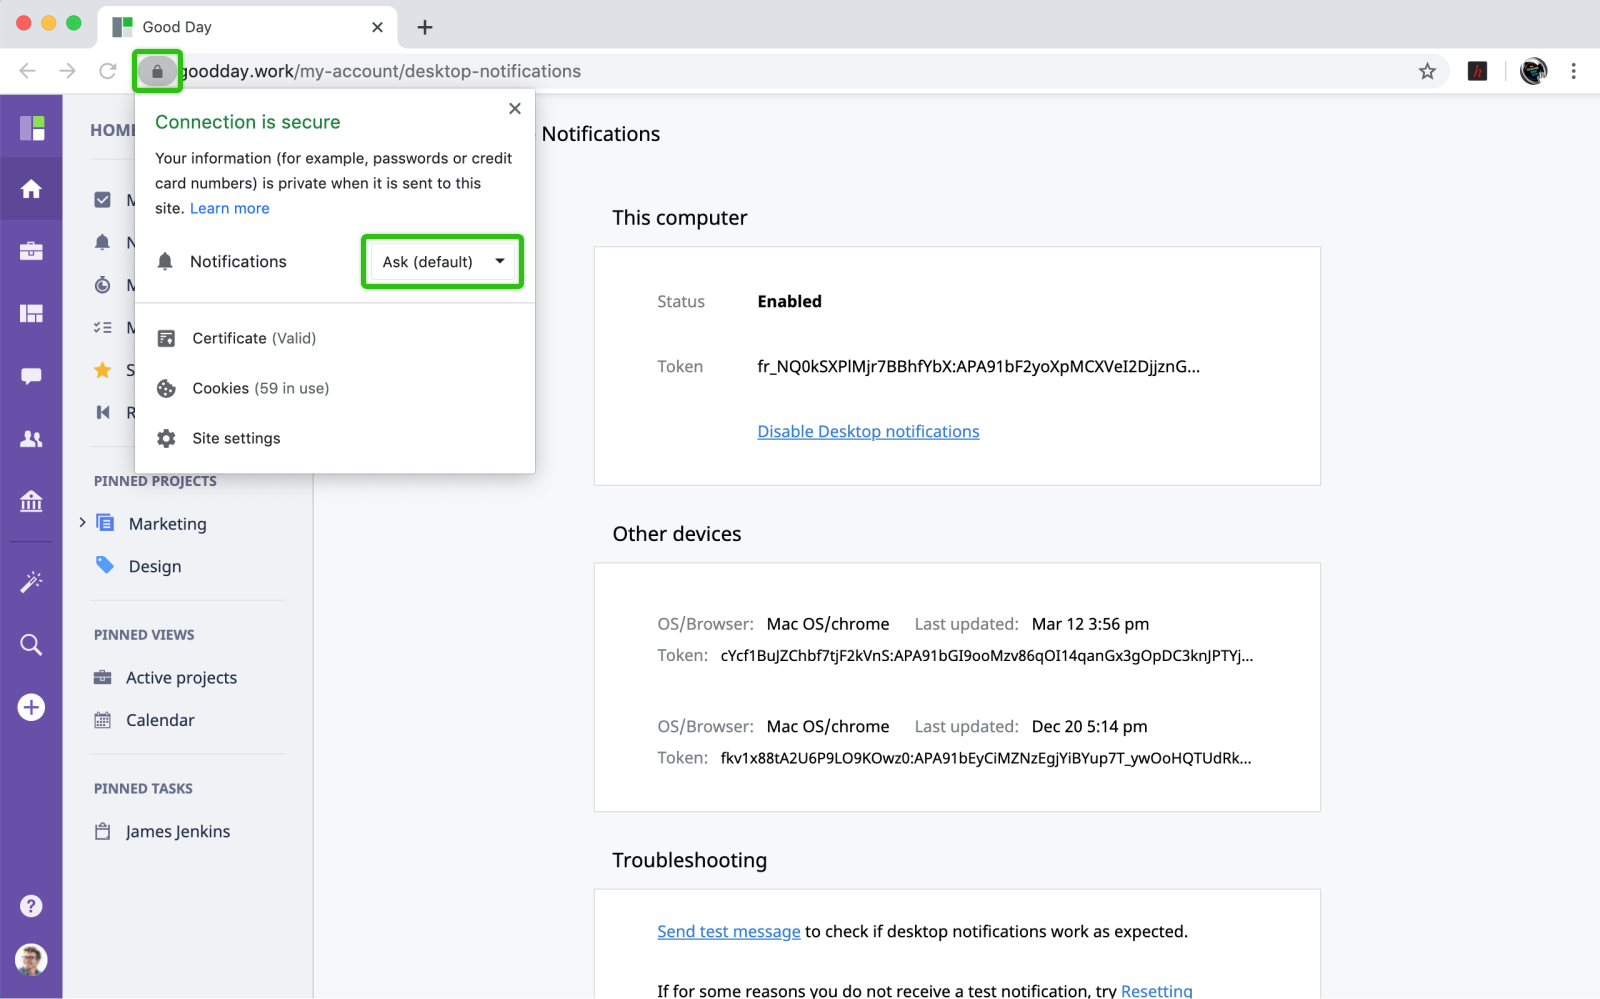
Task: Click the URL in the address bar
Action: click(x=380, y=71)
